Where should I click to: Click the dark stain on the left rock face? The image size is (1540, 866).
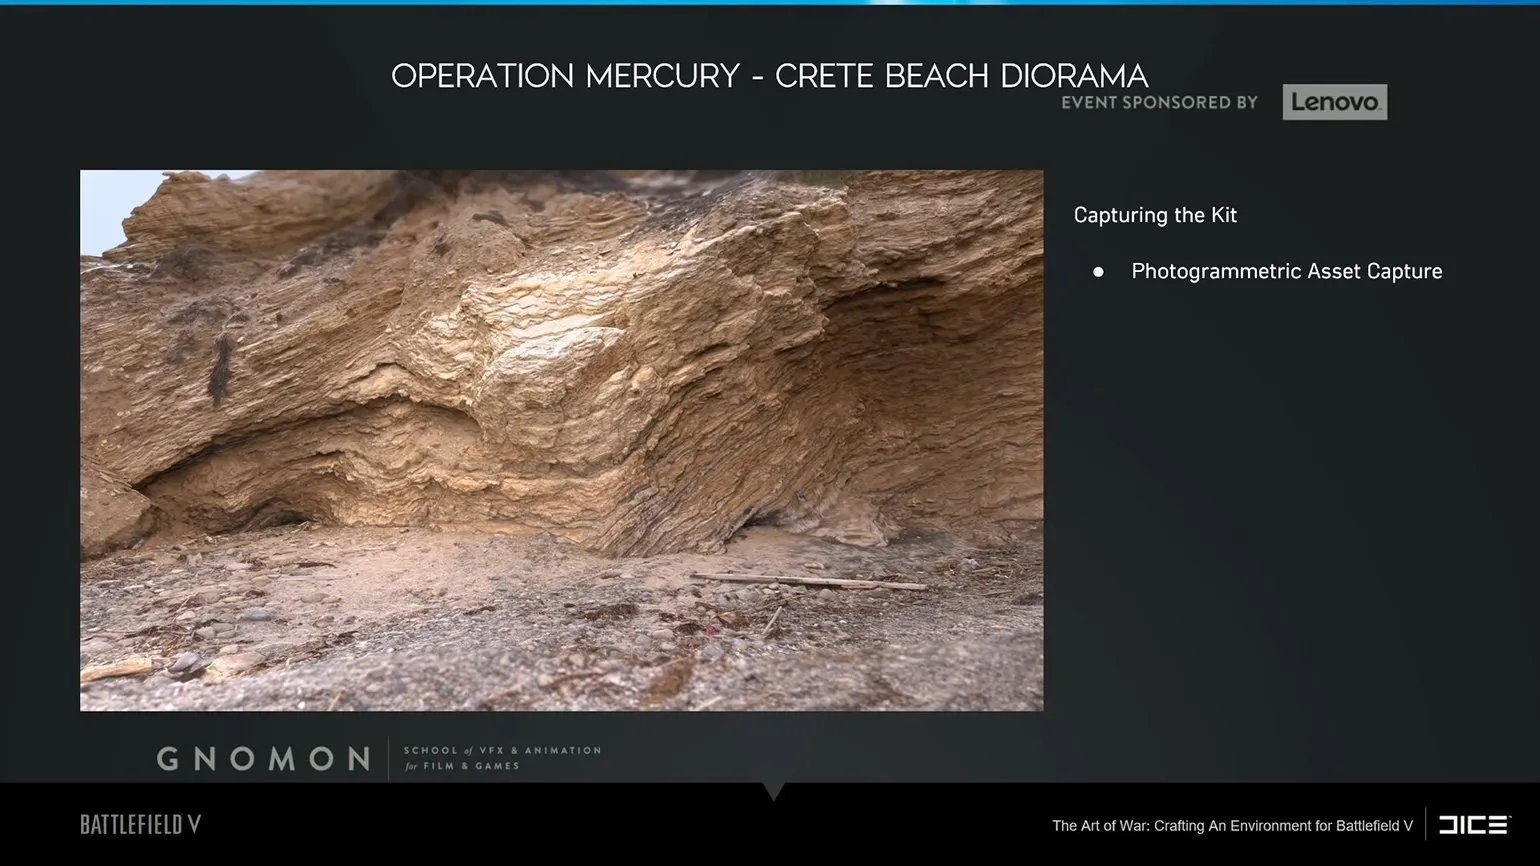(219, 368)
